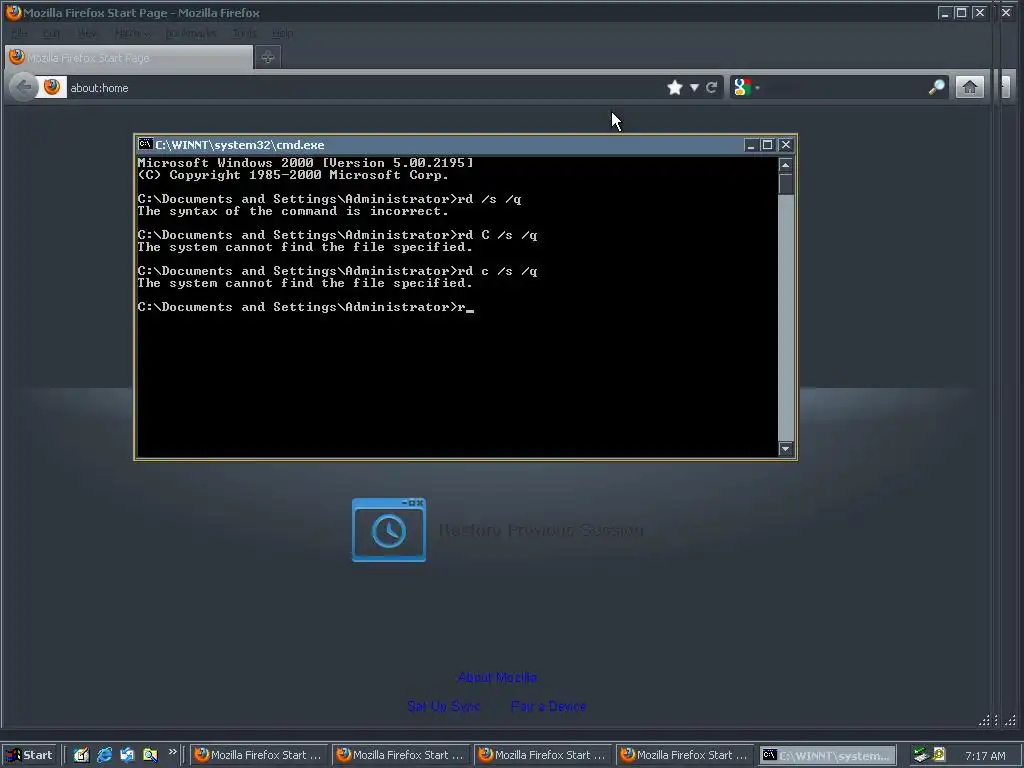Viewport: 1024px width, 768px height.
Task: Open the View menu in Firefox
Action: click(x=86, y=33)
